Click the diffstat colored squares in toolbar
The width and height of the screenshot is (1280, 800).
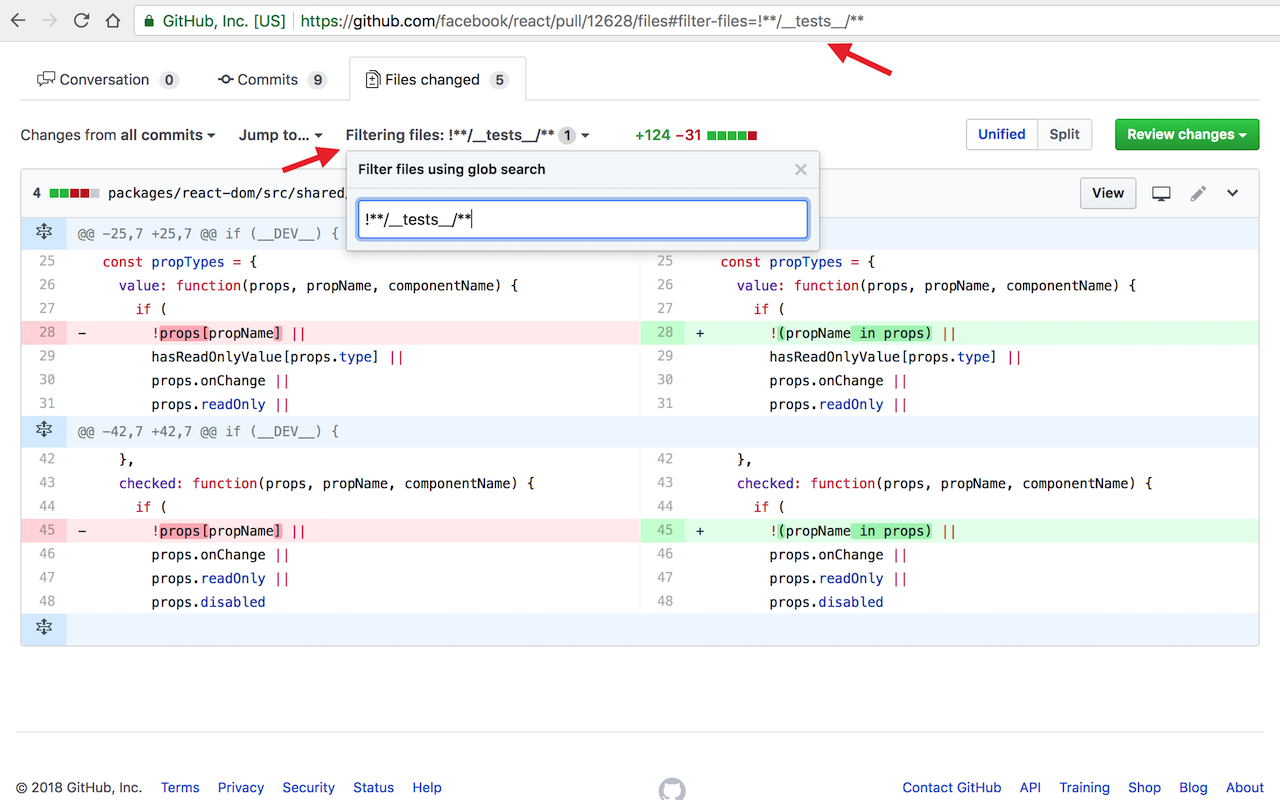[x=732, y=135]
